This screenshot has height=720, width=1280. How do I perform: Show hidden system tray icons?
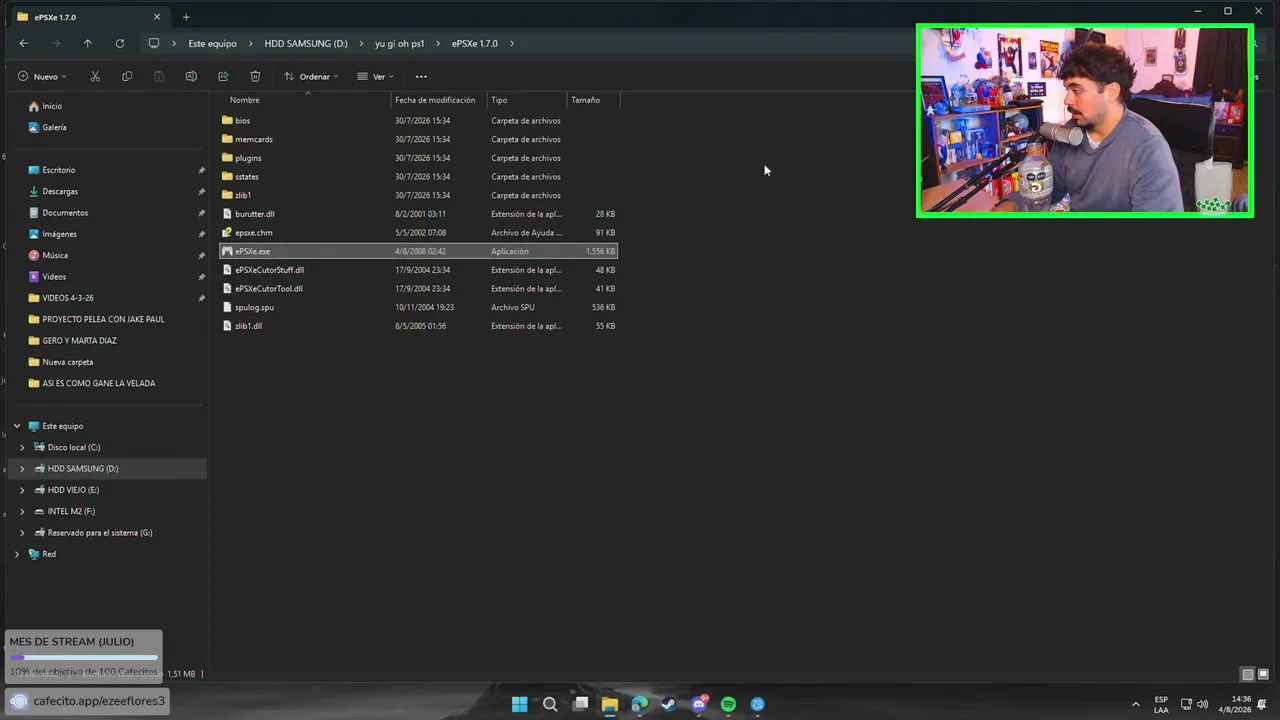[x=1135, y=704]
